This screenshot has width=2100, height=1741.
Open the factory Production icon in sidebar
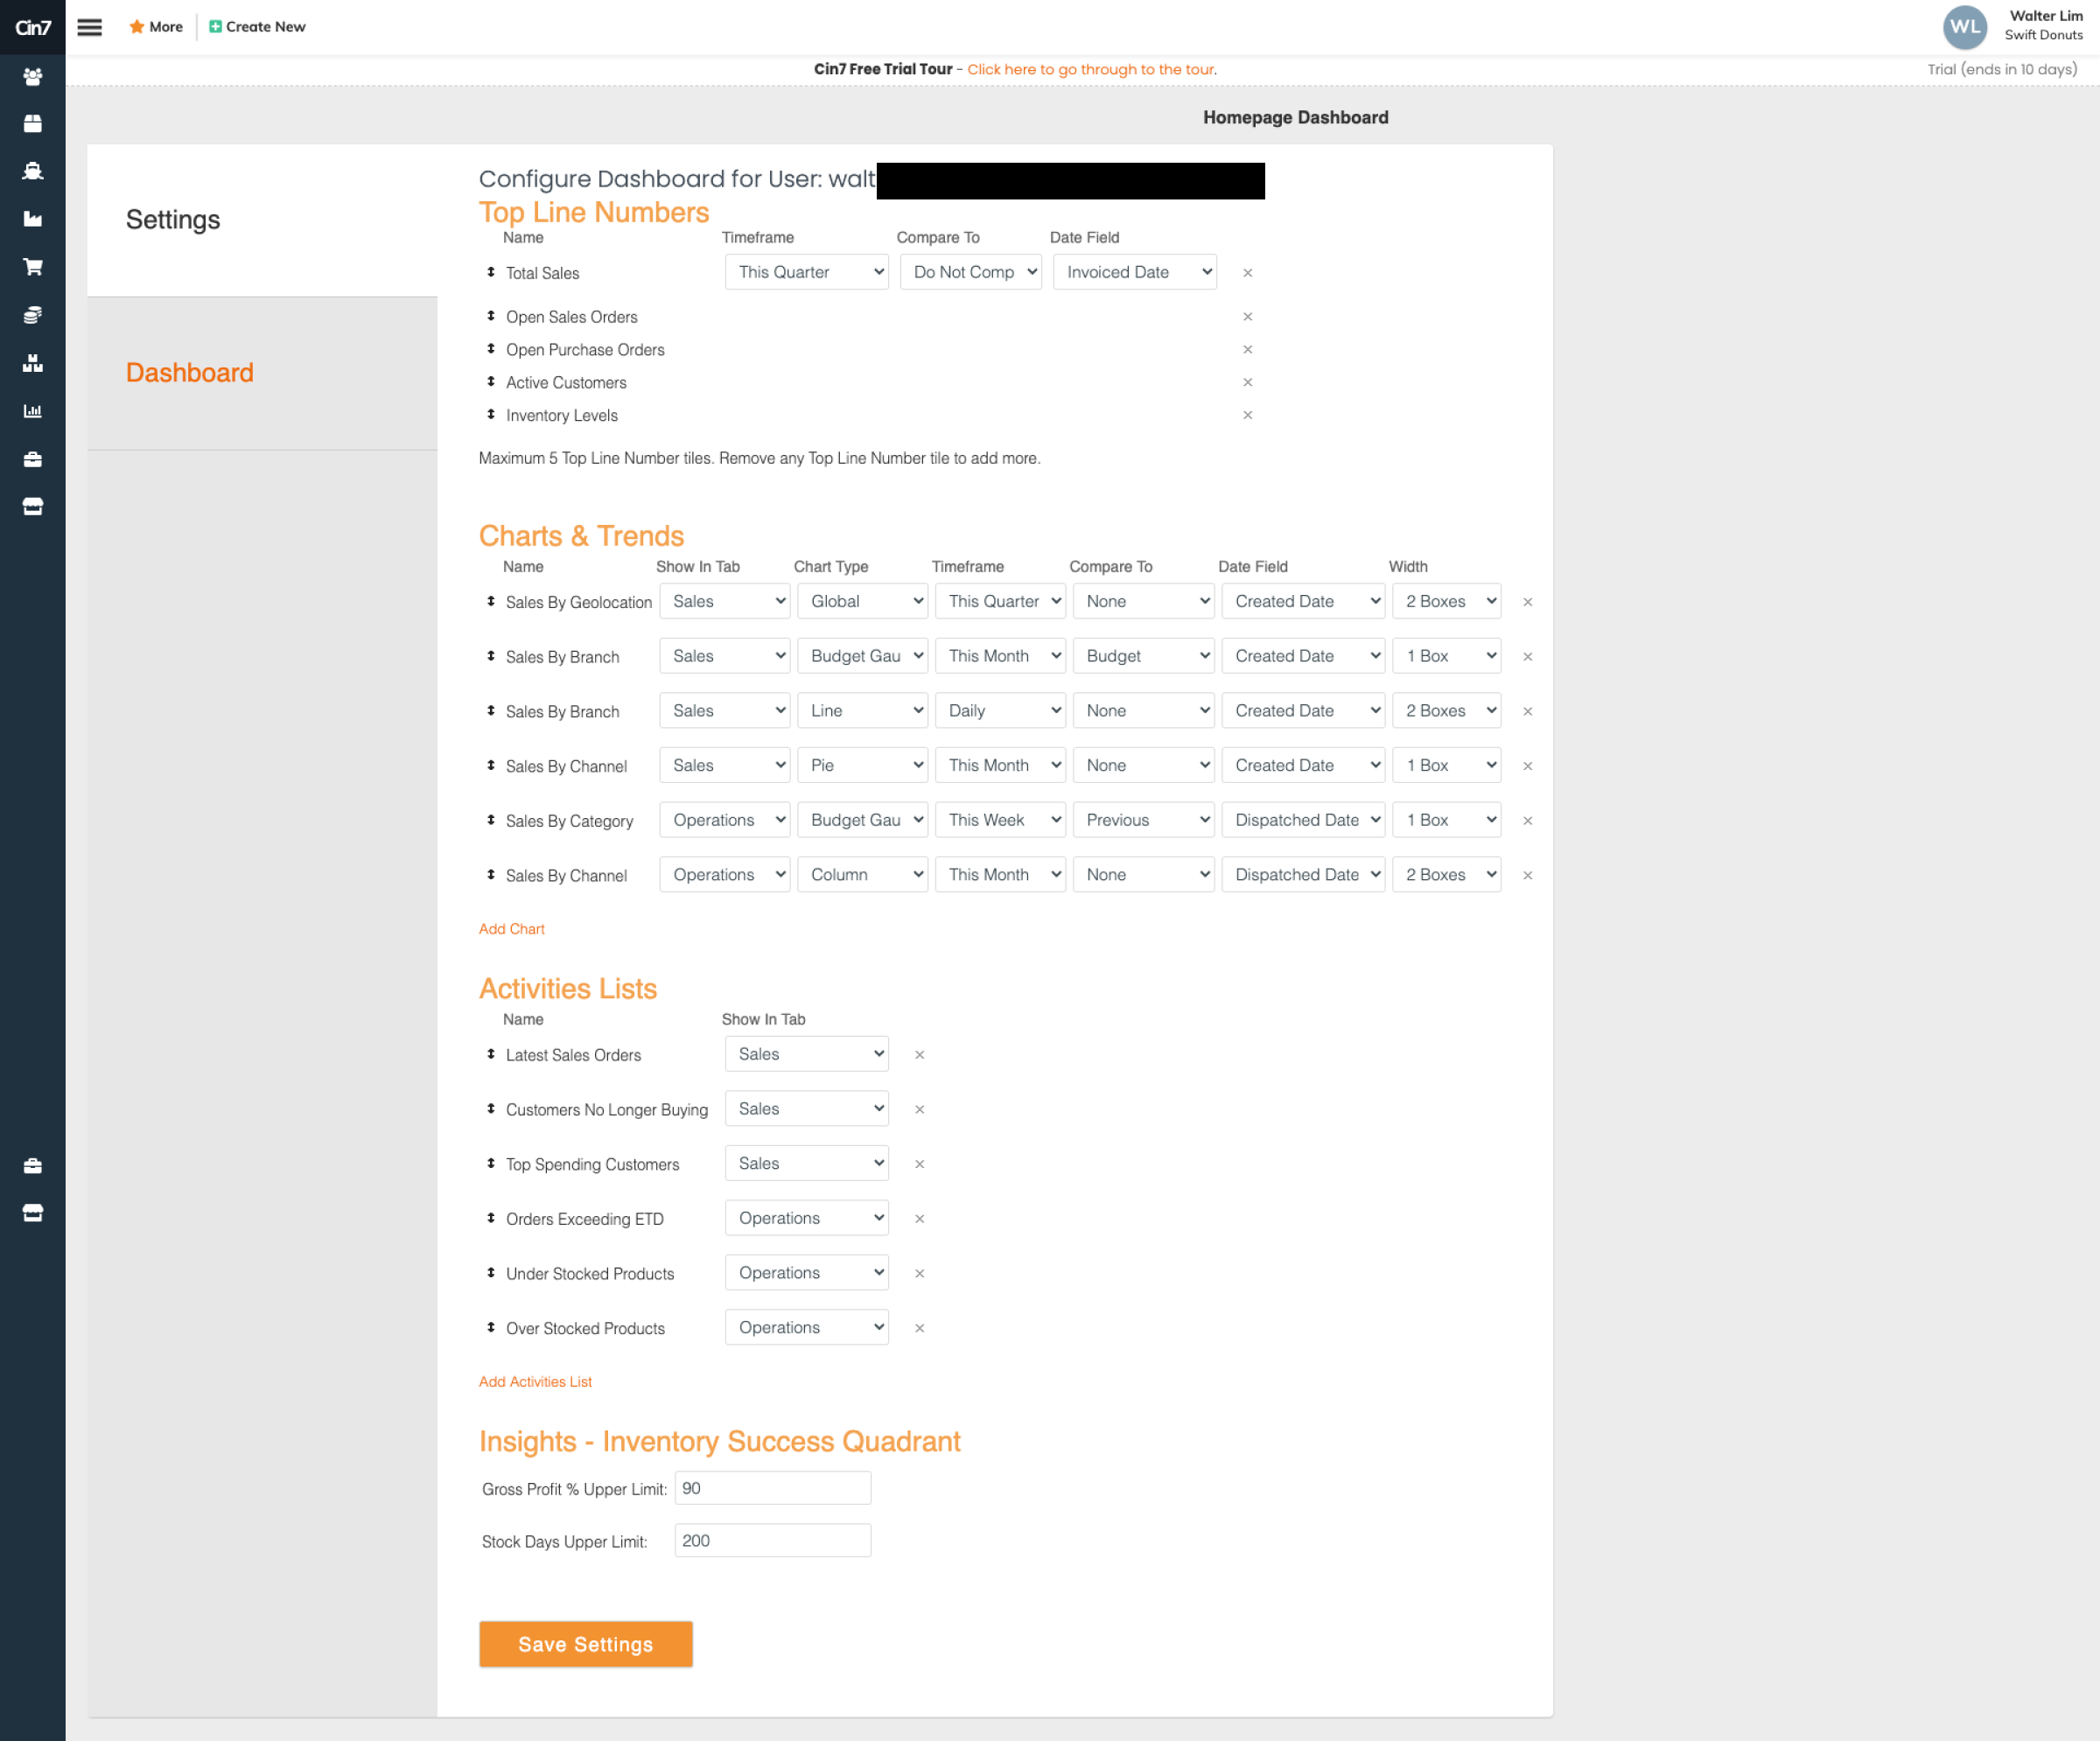33,219
